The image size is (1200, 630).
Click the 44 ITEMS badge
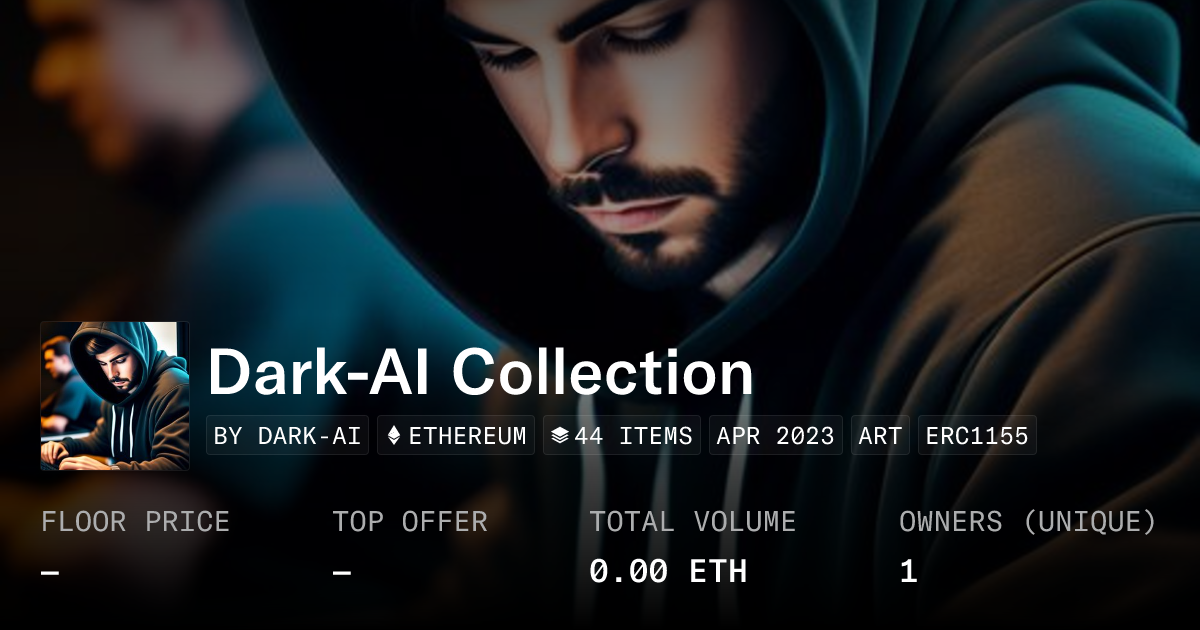622,436
